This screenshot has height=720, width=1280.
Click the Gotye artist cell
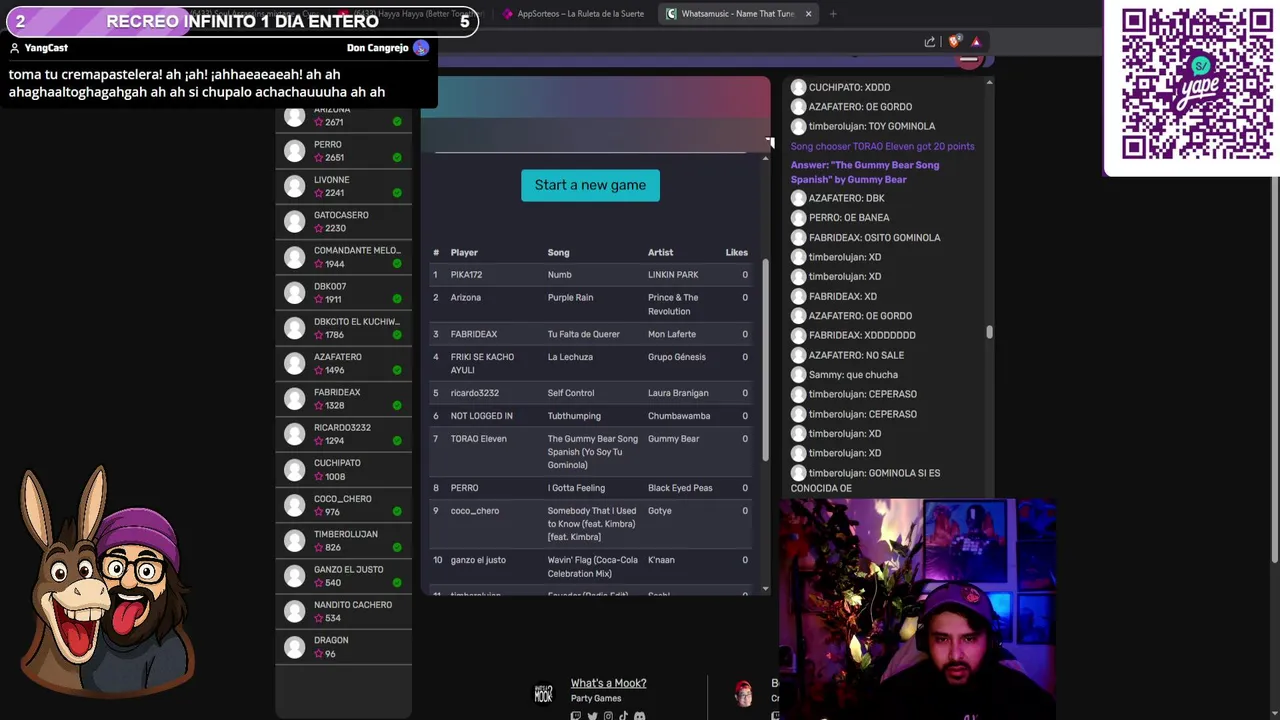click(x=660, y=511)
